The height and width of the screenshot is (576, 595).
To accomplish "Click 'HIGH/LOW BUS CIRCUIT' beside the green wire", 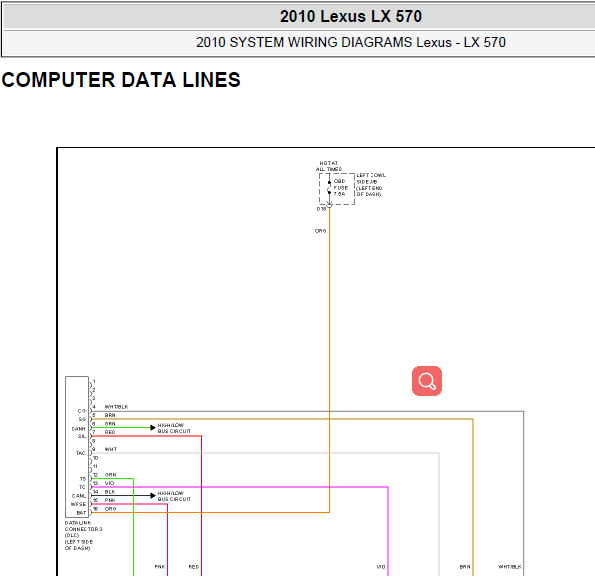I will click(174, 428).
